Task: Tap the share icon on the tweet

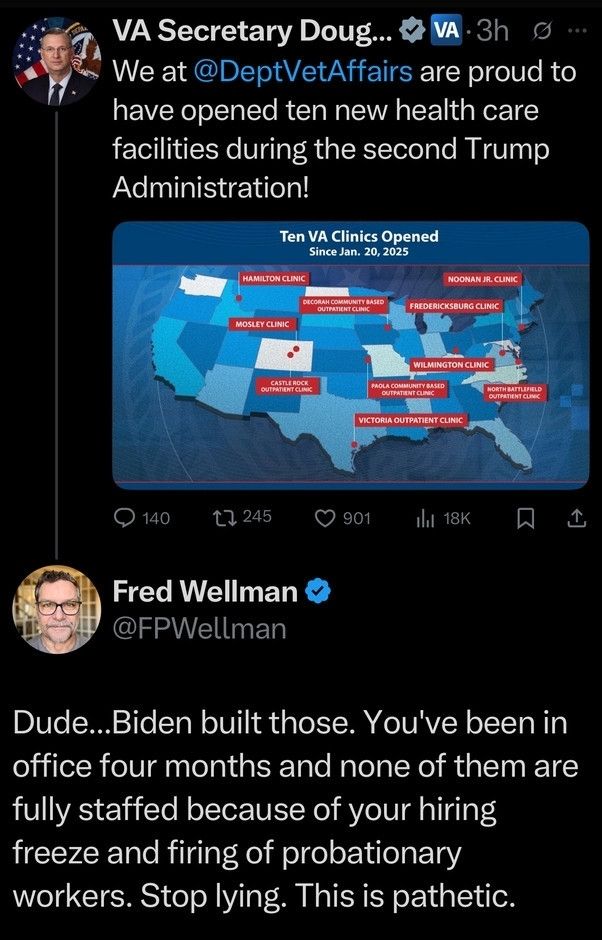Action: coord(576,517)
